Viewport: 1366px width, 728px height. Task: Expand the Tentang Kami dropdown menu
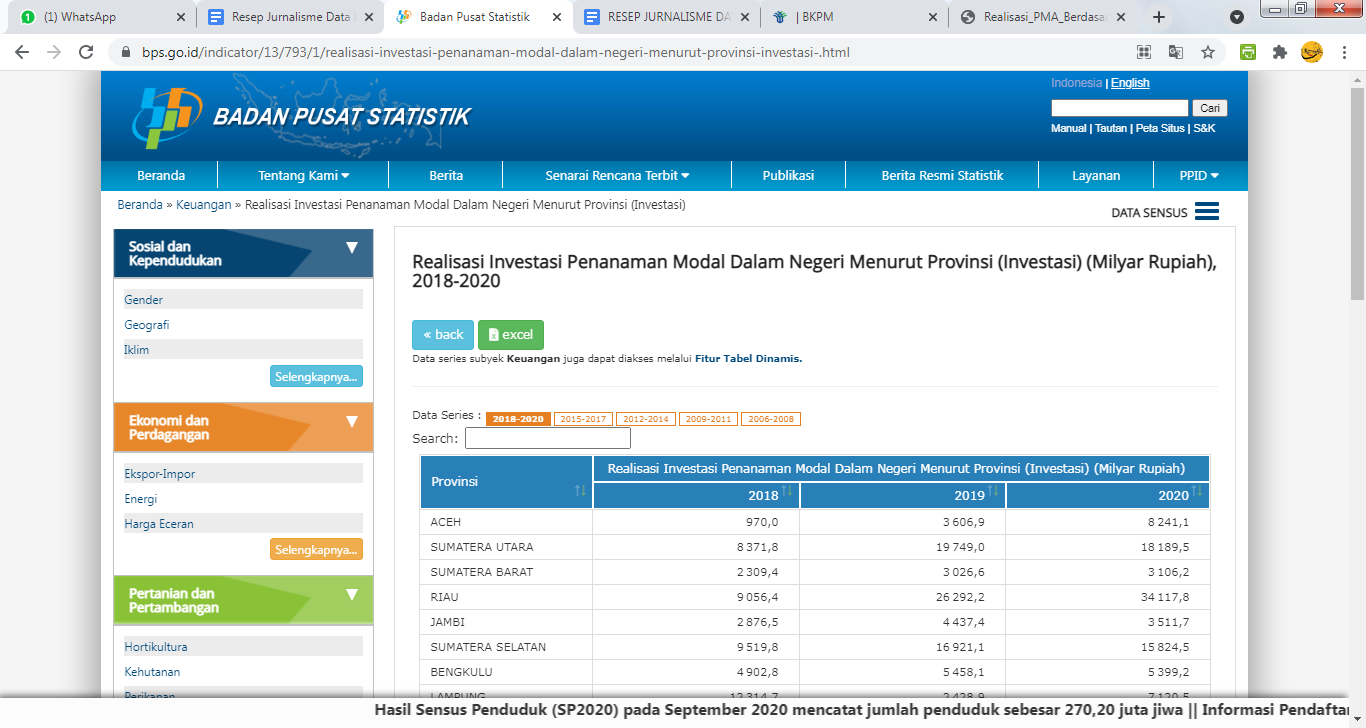(303, 175)
